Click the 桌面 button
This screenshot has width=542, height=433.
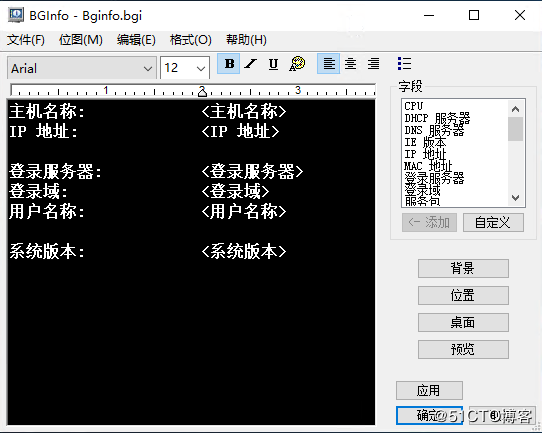tap(463, 322)
